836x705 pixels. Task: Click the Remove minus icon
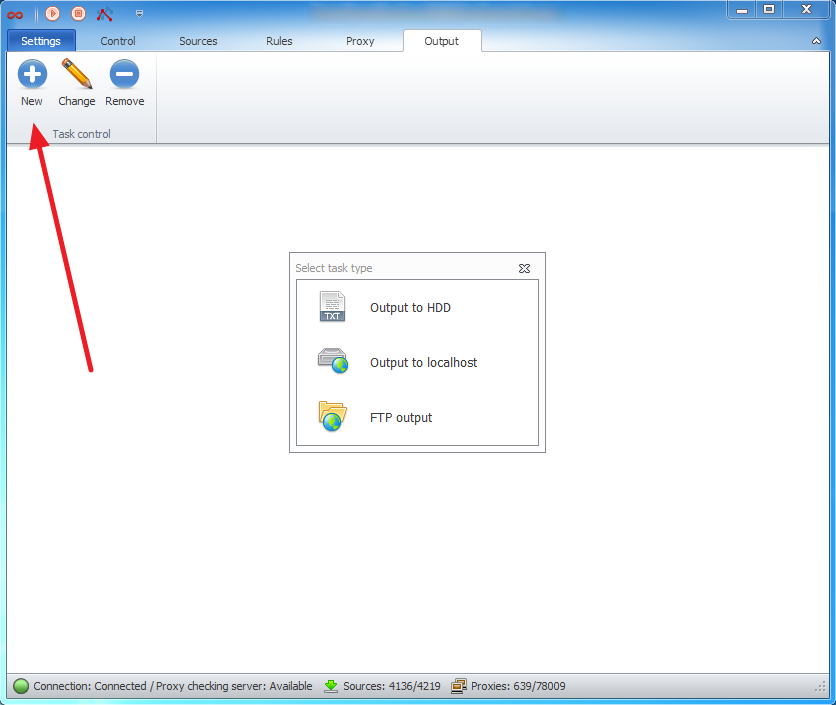pyautogui.click(x=124, y=74)
